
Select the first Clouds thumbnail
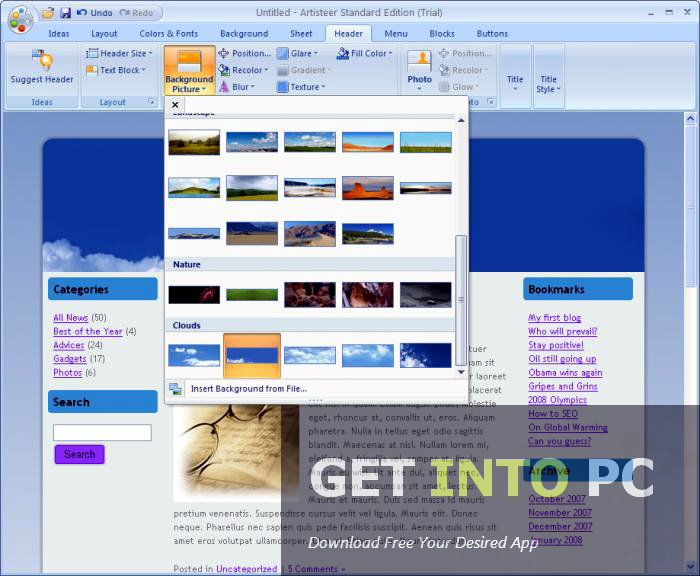click(194, 355)
